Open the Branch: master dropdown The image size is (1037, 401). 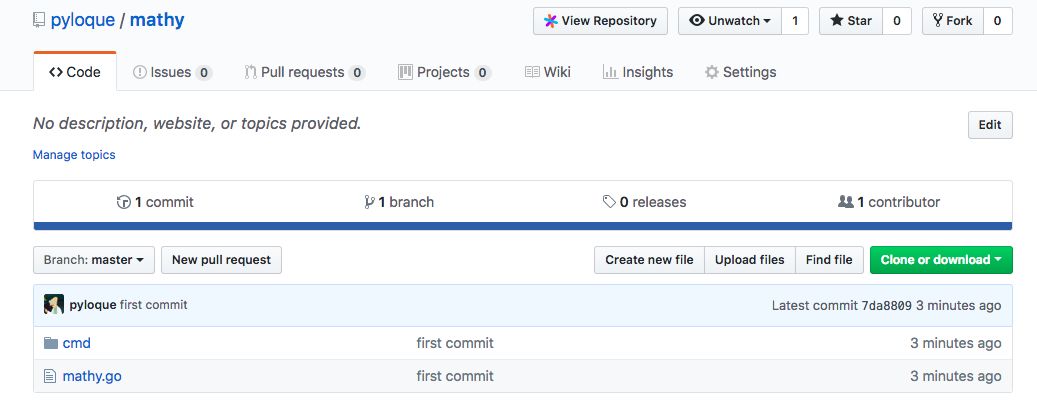[94, 260]
